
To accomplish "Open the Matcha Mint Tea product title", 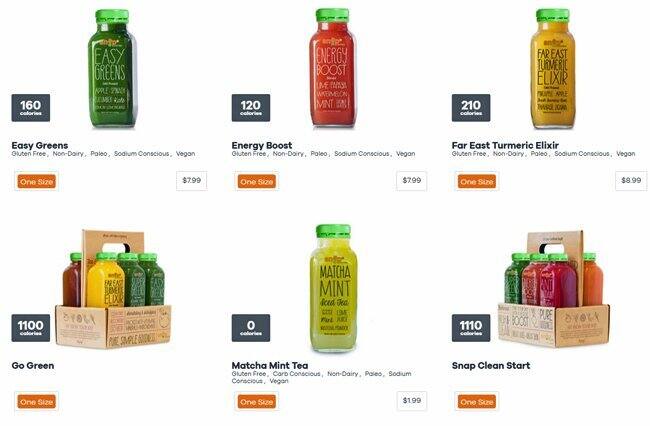I will (270, 365).
